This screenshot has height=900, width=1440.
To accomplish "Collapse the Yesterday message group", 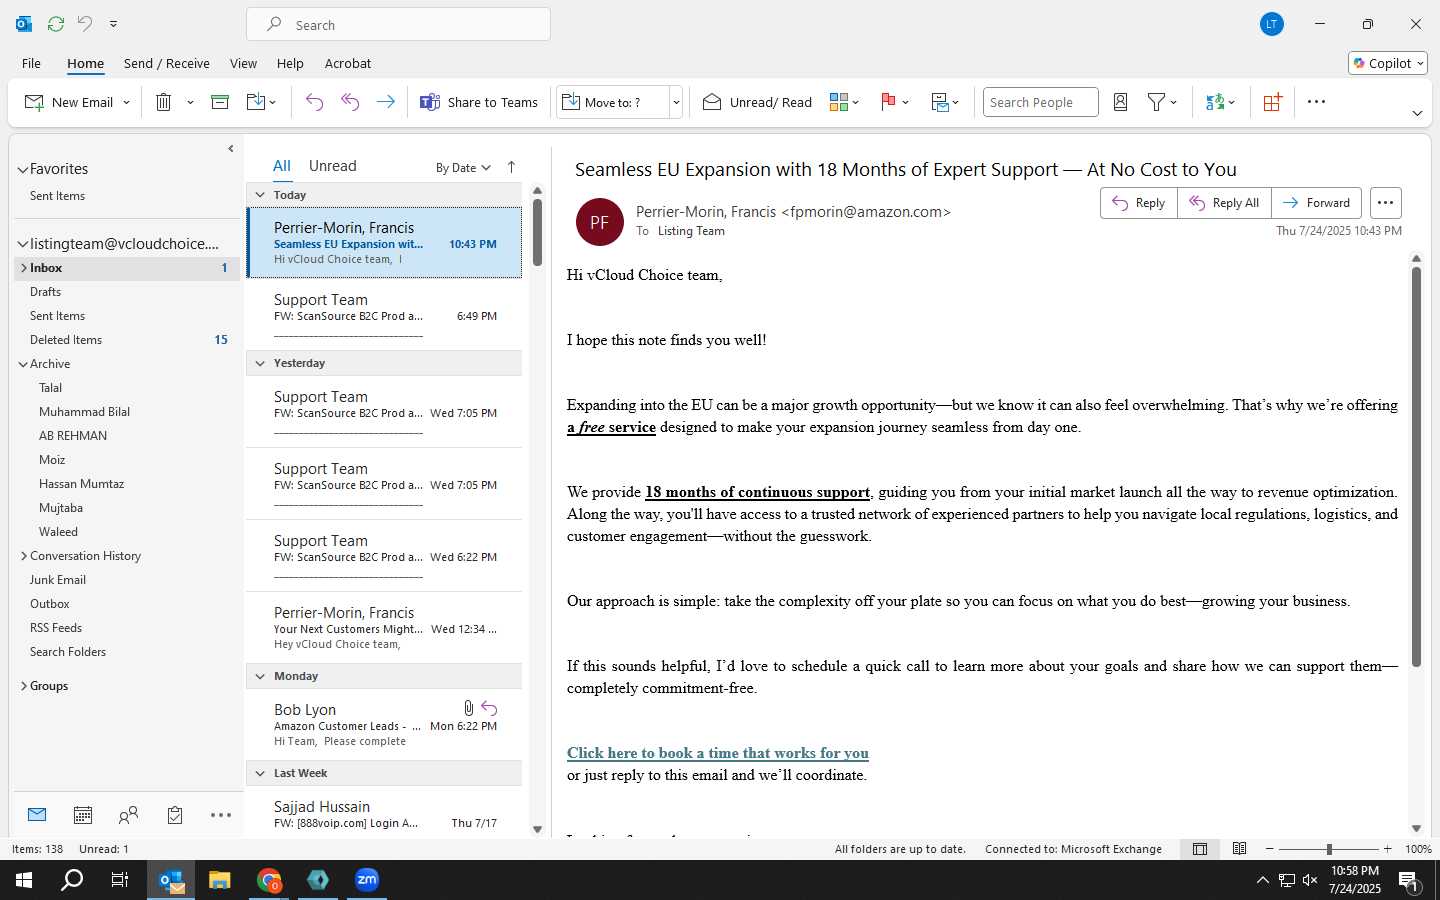I will pos(260,363).
